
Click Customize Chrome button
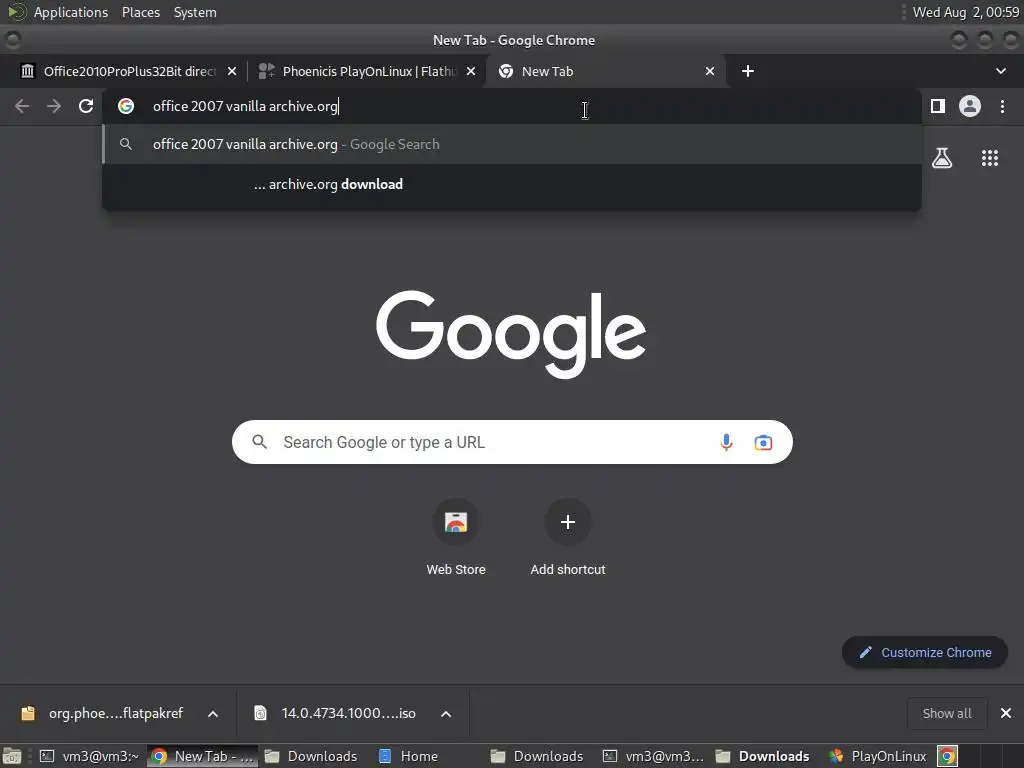tap(925, 652)
